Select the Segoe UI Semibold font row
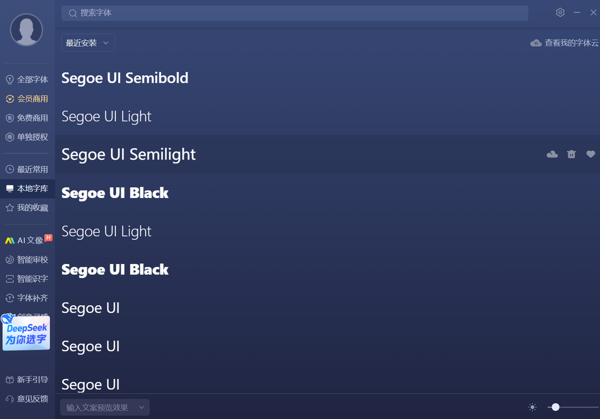Image resolution: width=600 pixels, height=419 pixels. [x=300, y=78]
